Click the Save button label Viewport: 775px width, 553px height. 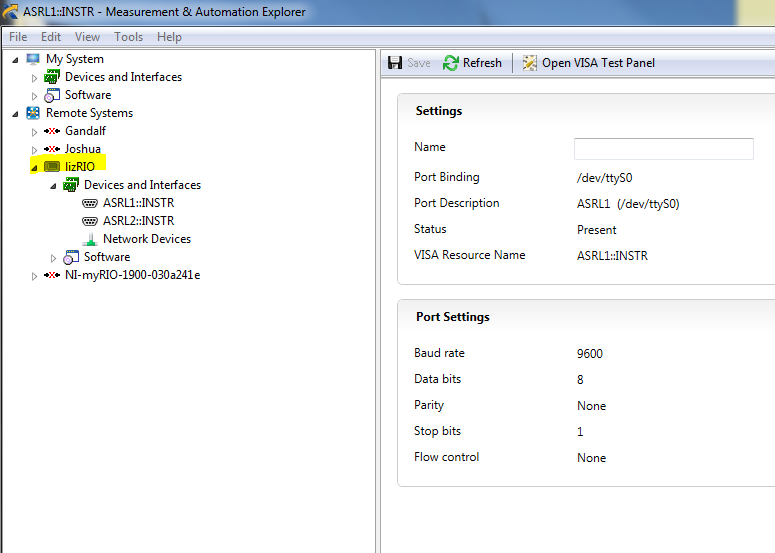click(x=419, y=63)
